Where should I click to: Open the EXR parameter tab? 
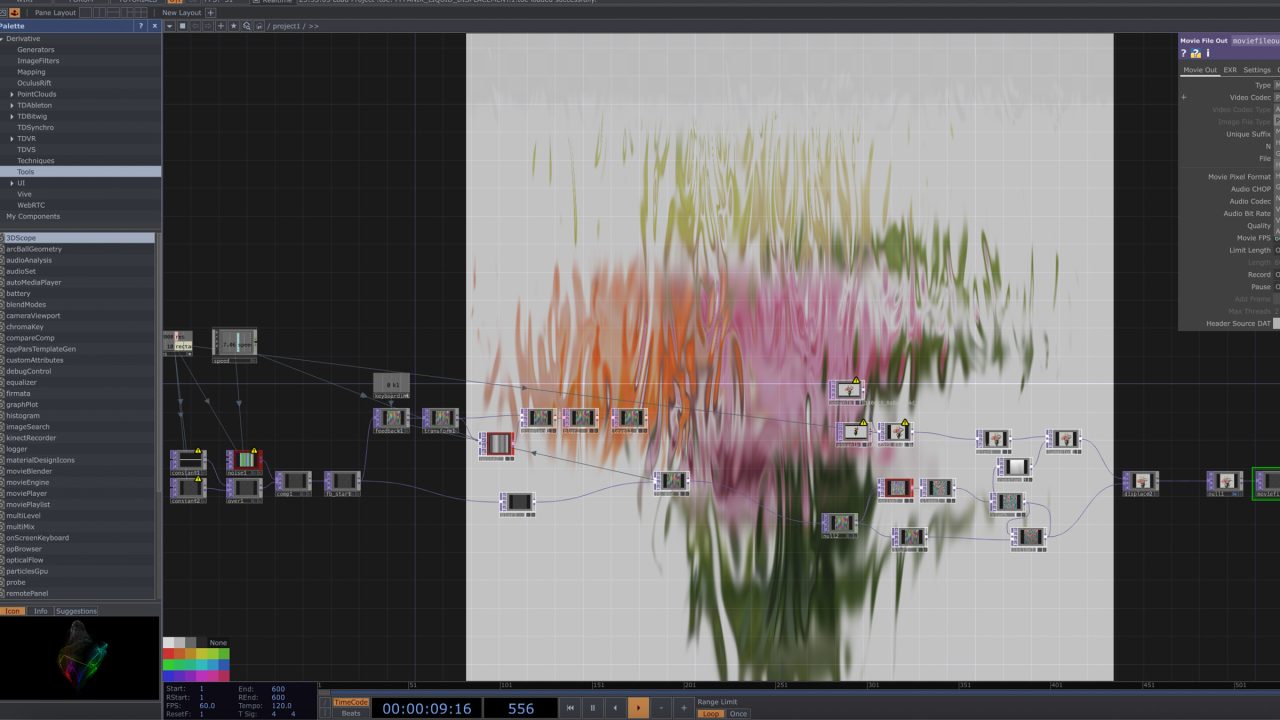click(x=1230, y=70)
